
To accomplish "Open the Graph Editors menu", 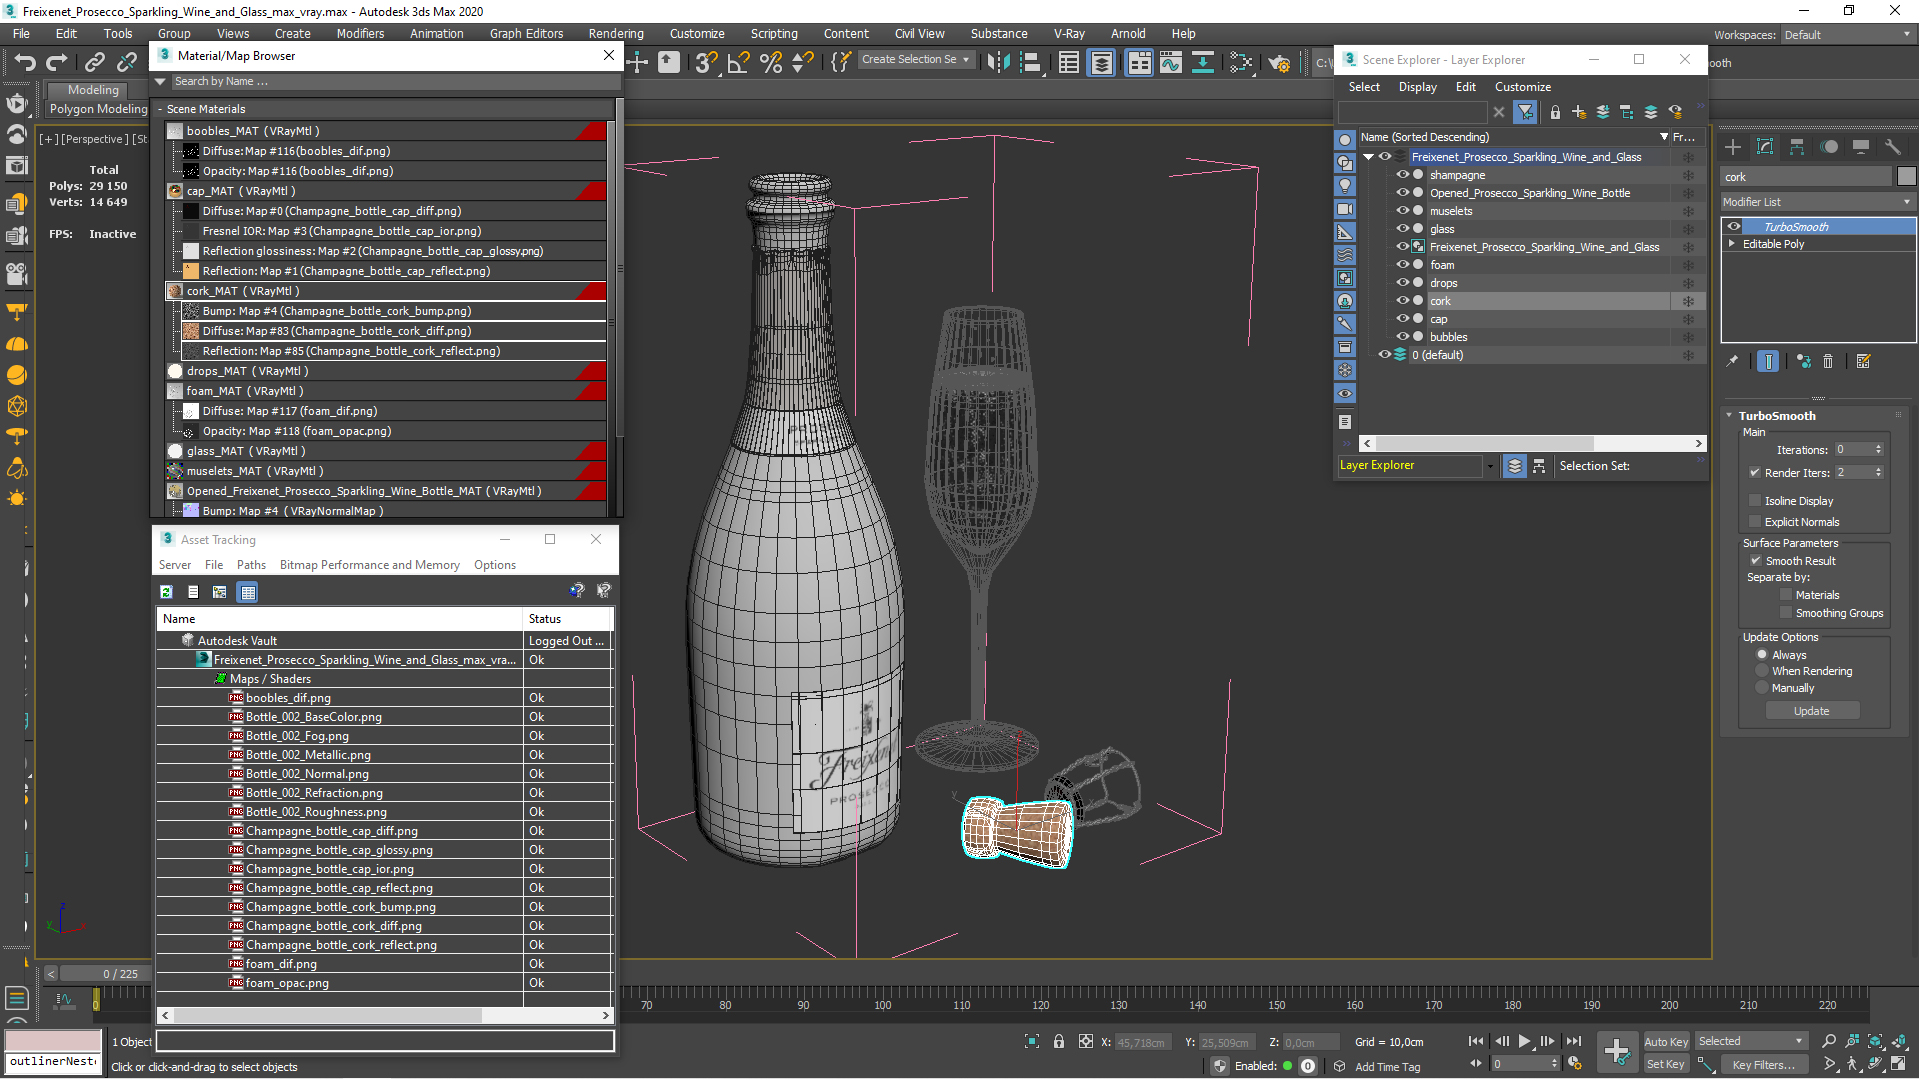I will pos(526,33).
